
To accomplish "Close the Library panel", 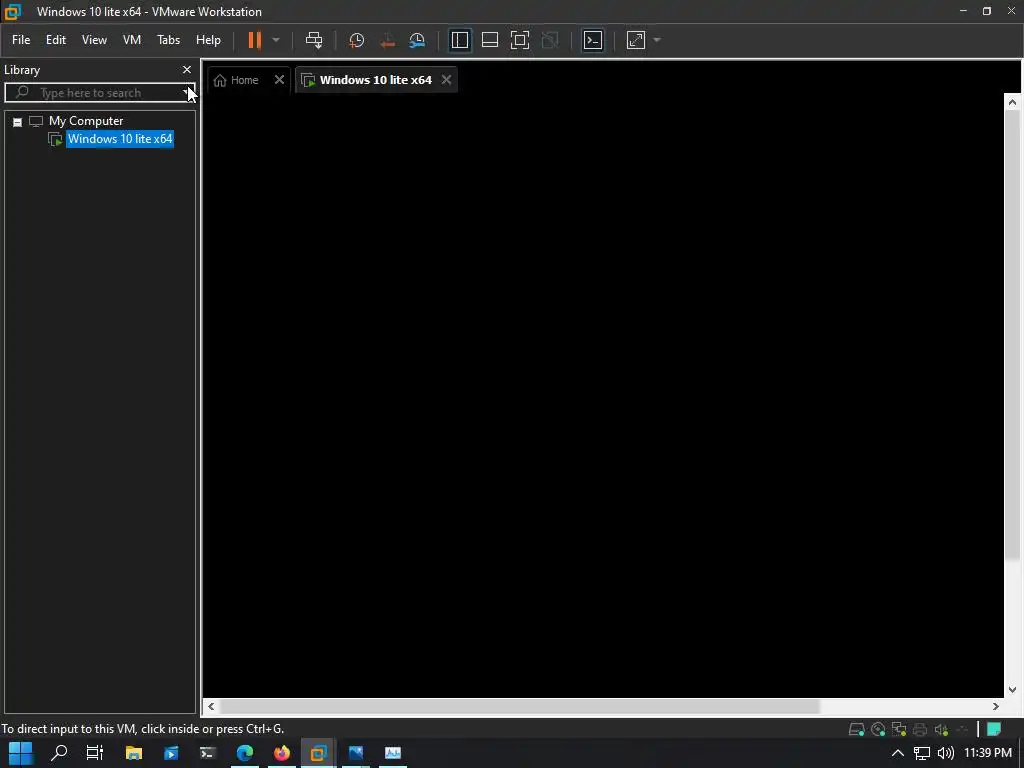I will click(187, 69).
